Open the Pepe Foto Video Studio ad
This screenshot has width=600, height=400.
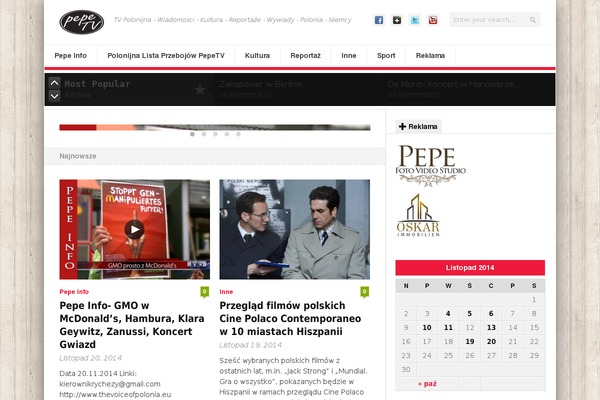430,165
